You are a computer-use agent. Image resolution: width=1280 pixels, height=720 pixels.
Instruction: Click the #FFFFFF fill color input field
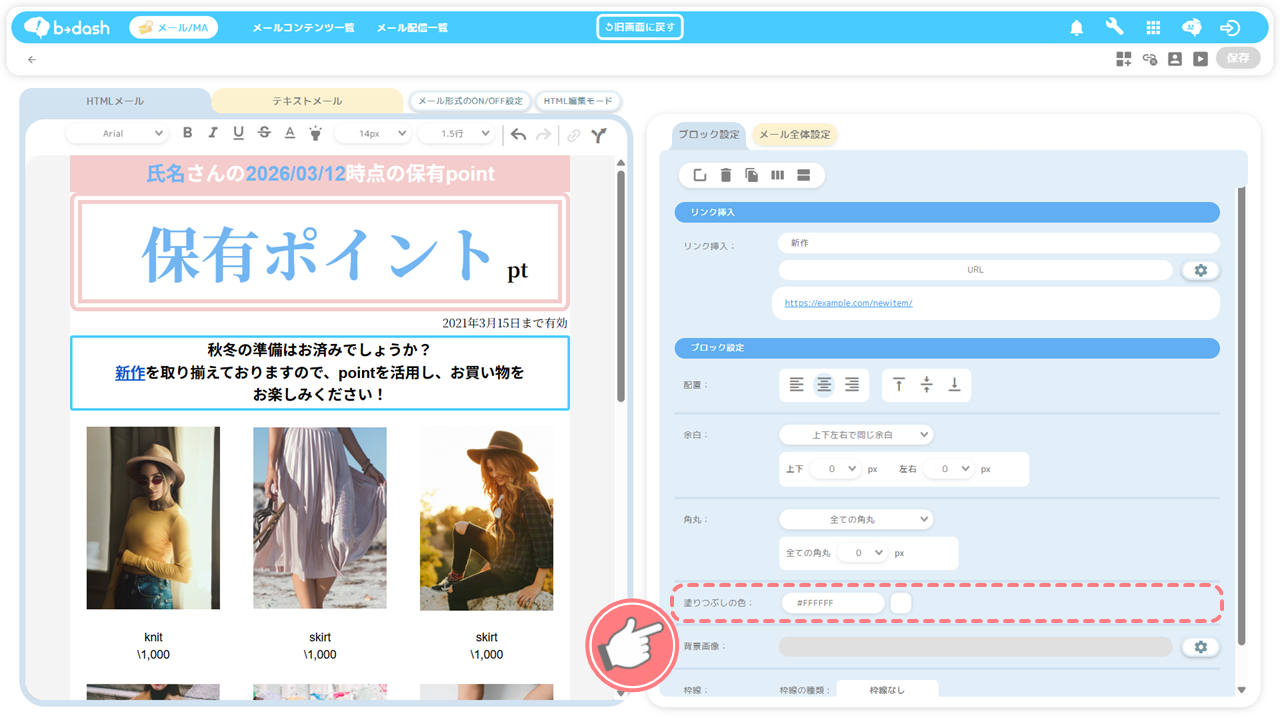pos(833,603)
